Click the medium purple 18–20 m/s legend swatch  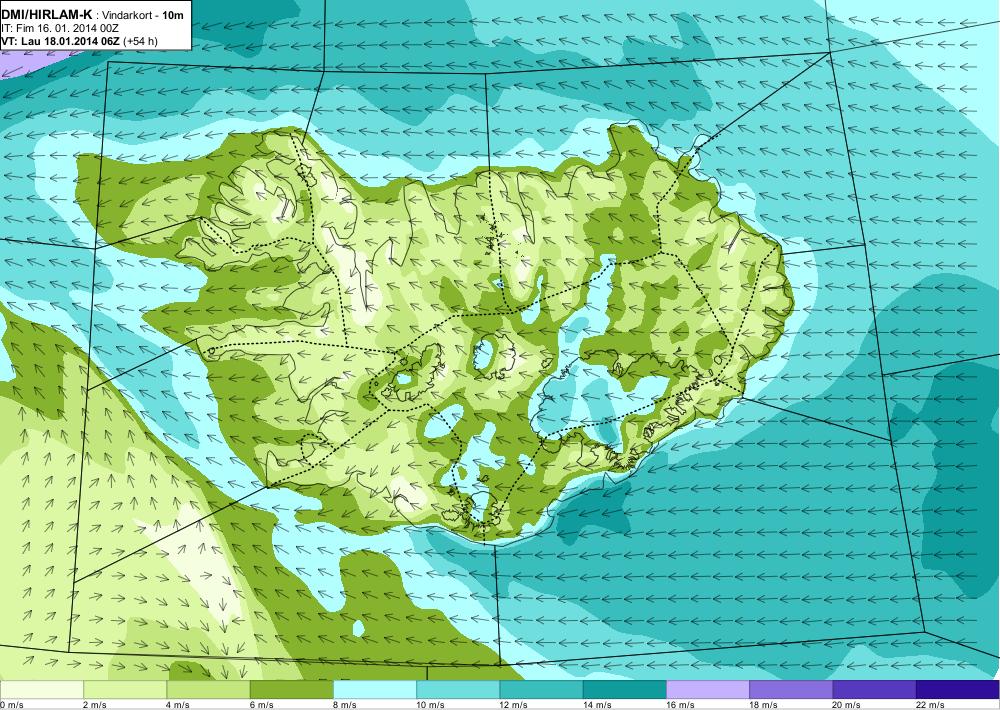point(791,690)
